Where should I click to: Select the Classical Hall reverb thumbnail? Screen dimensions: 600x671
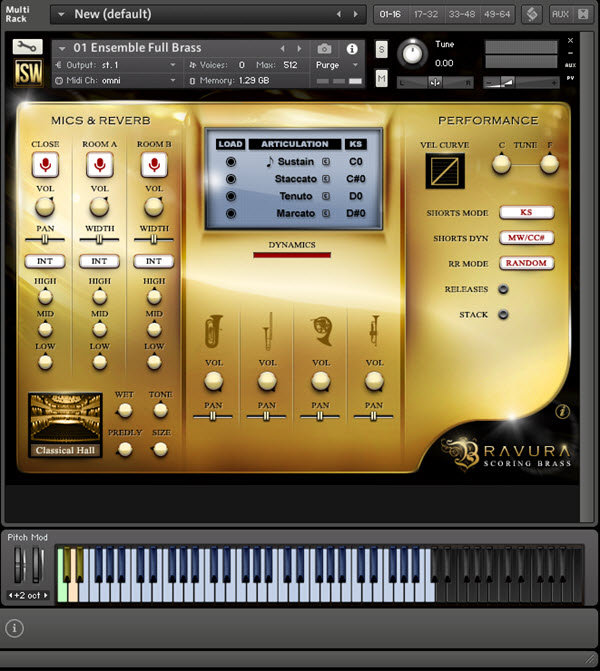click(x=65, y=425)
